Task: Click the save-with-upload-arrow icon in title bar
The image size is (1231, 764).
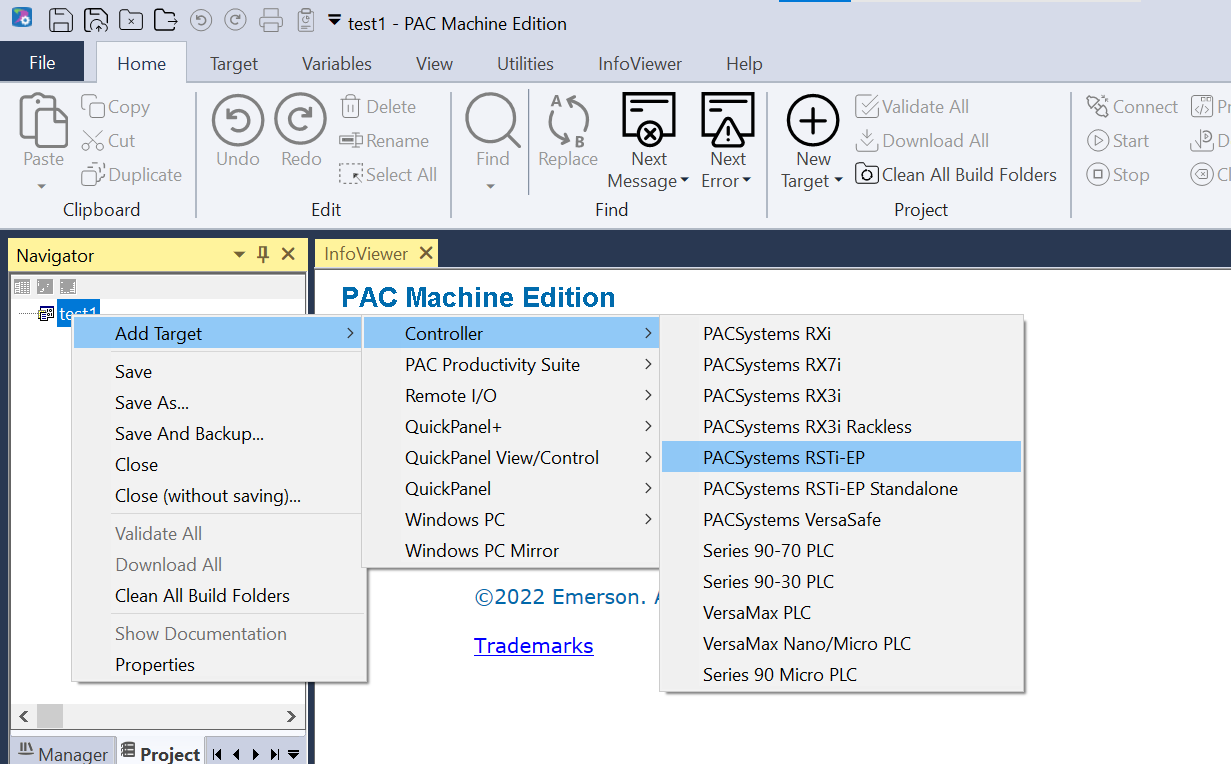Action: 96,20
